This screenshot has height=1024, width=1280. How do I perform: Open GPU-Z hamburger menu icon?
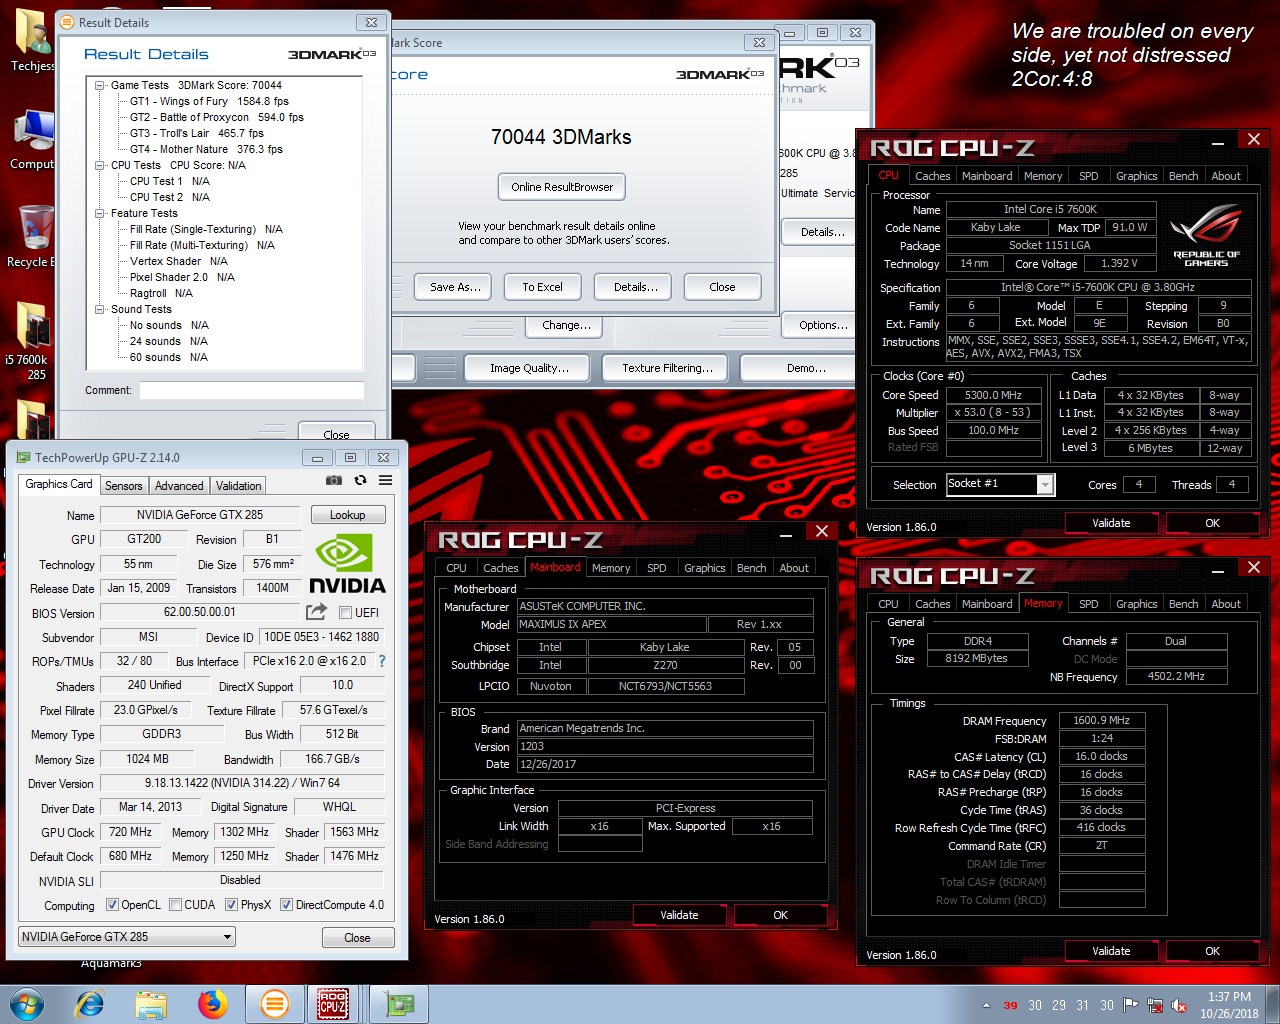click(x=385, y=481)
